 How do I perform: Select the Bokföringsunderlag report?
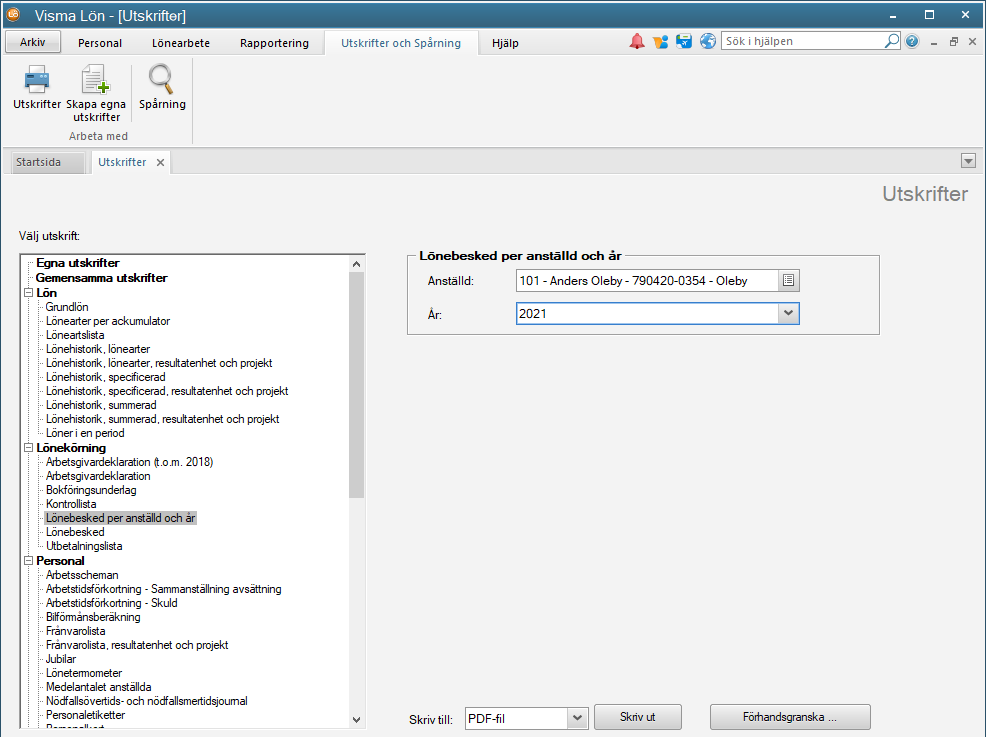point(91,490)
